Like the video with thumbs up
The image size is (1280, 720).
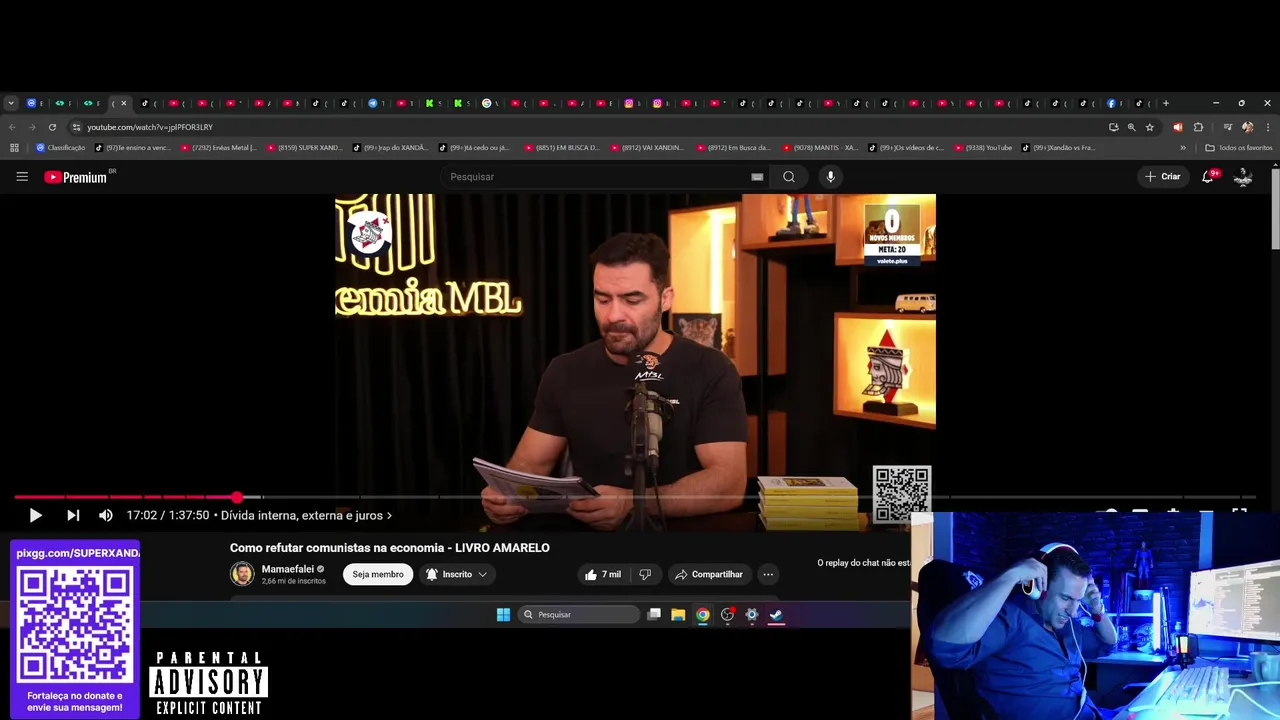pyautogui.click(x=603, y=575)
